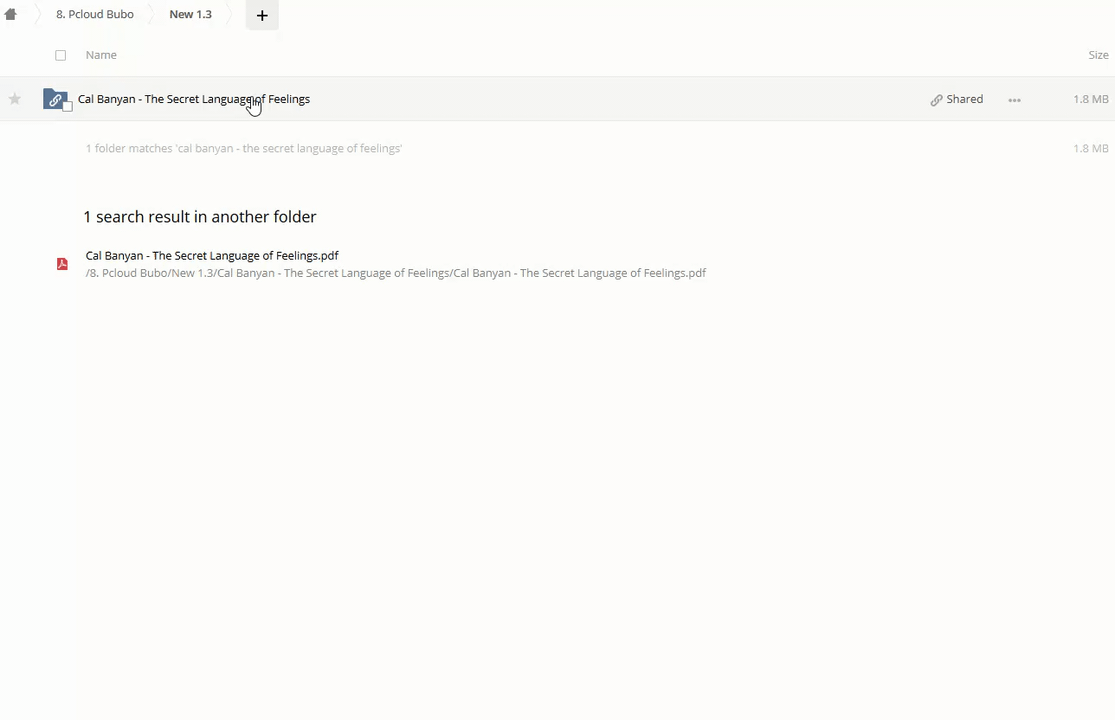
Task: Click the red PDF file icon
Action: click(x=62, y=264)
